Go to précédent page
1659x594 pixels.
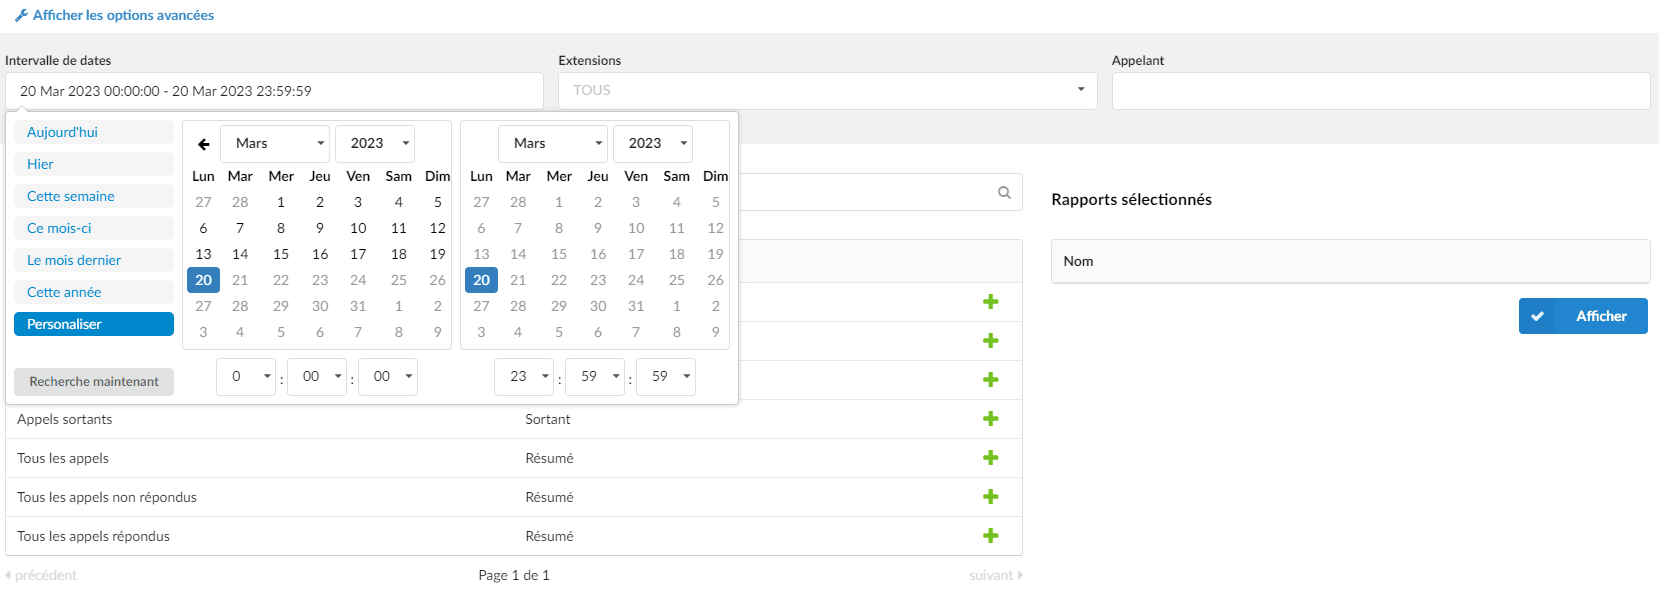click(x=41, y=575)
